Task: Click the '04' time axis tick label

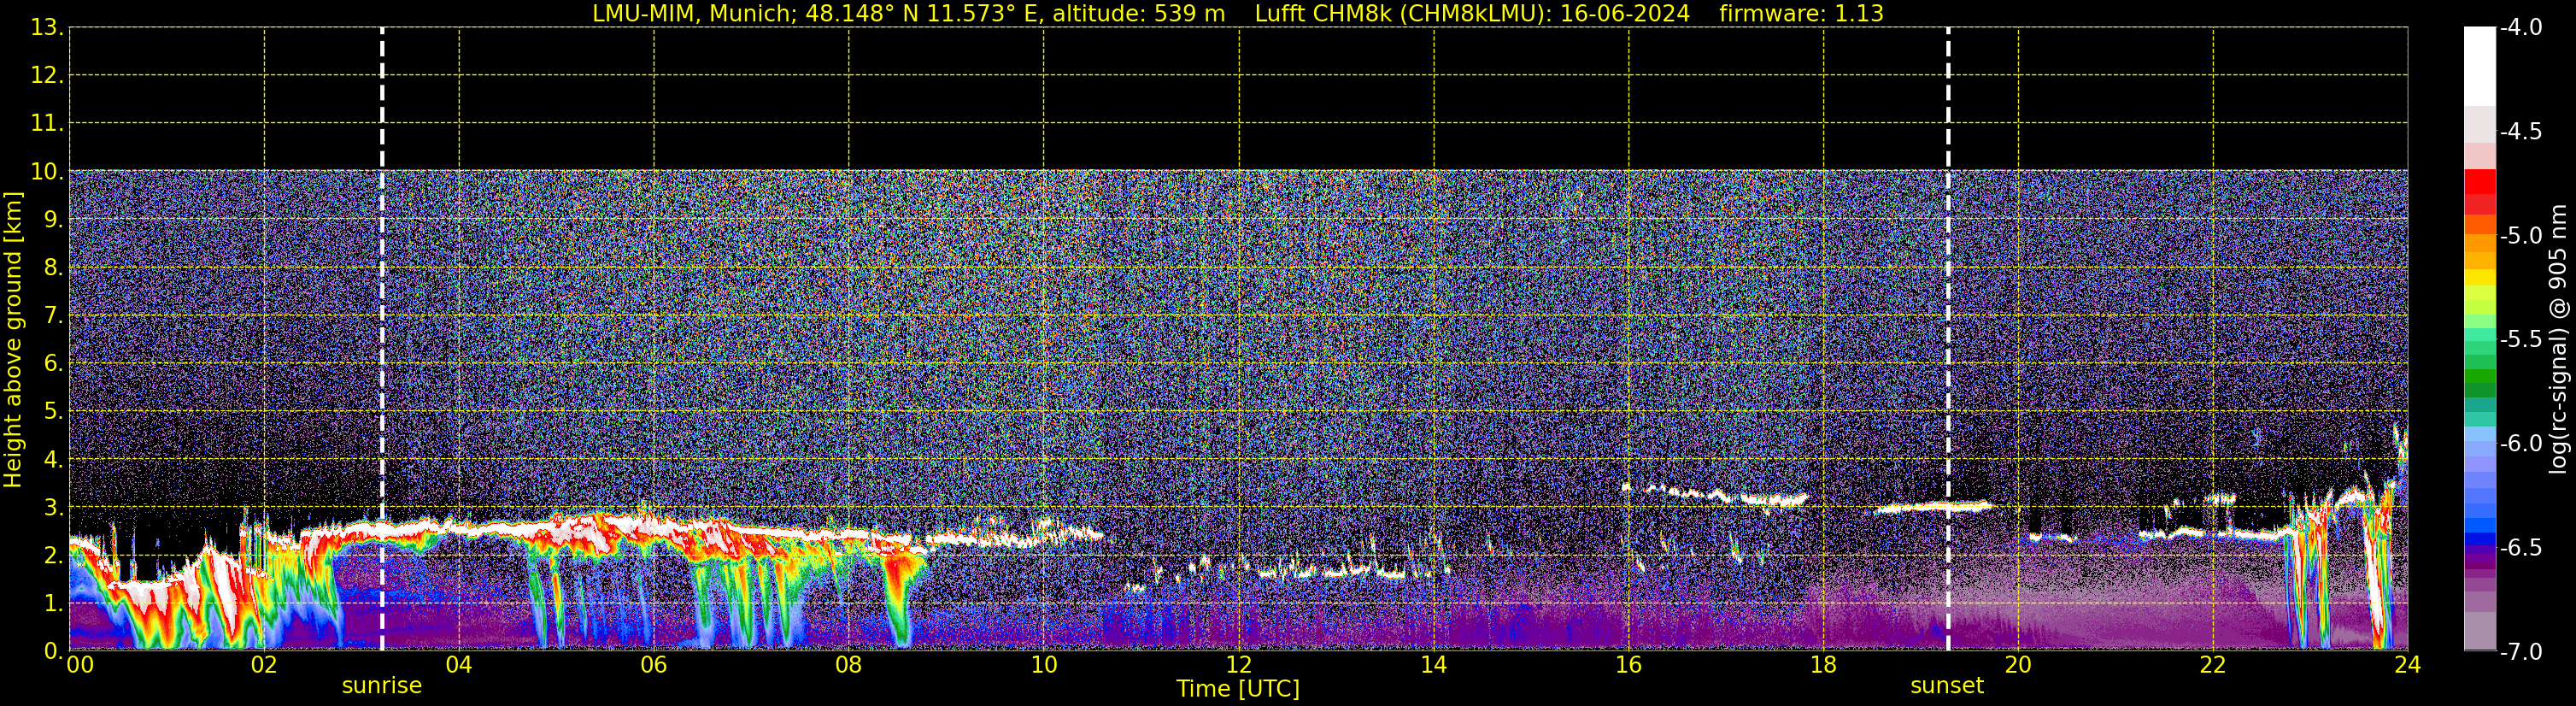Action: (x=459, y=665)
